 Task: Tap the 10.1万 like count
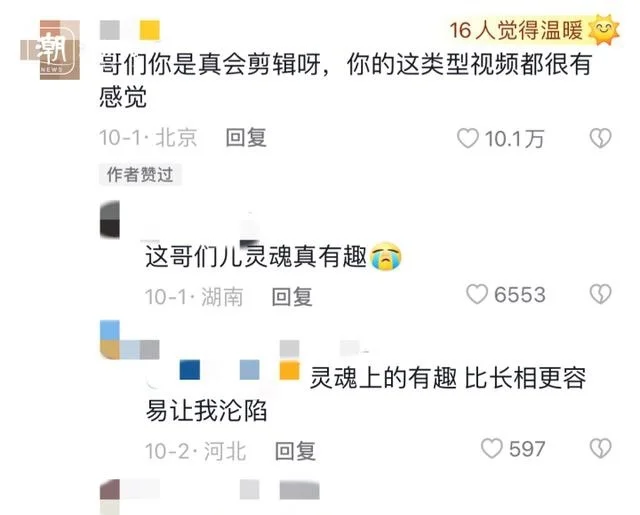(x=514, y=139)
